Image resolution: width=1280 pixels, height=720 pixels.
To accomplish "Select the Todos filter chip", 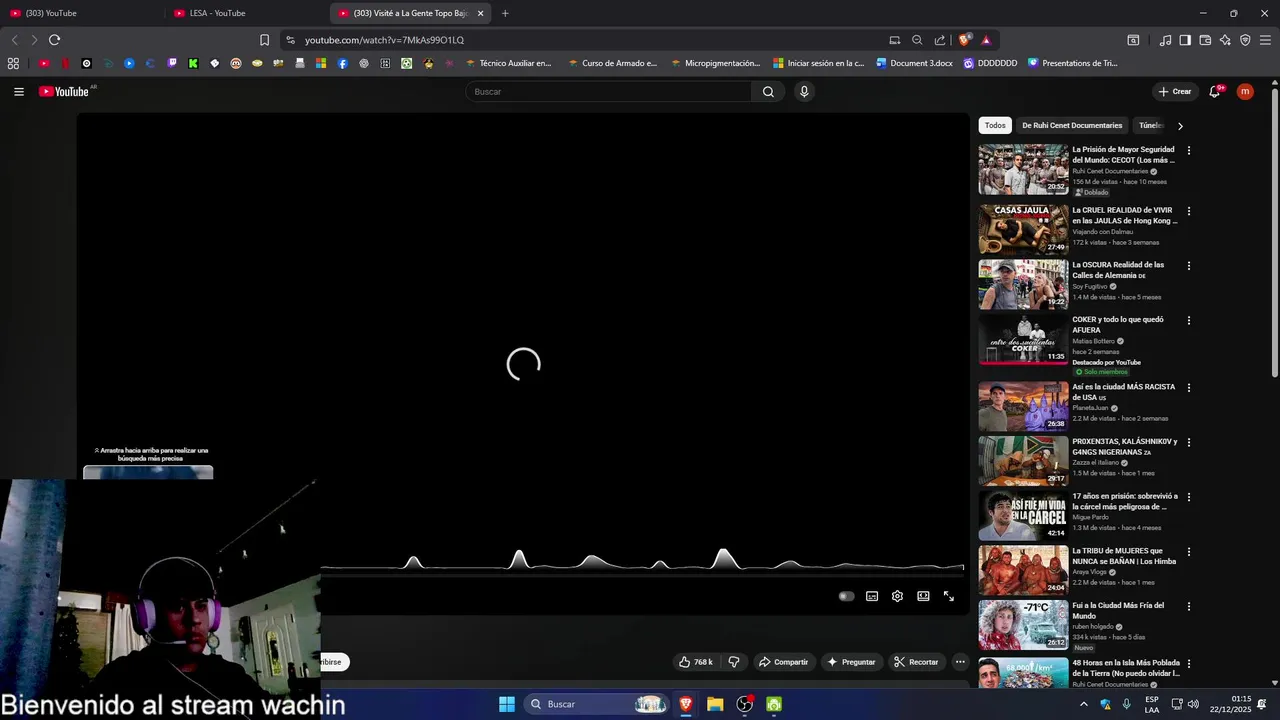I will [995, 125].
